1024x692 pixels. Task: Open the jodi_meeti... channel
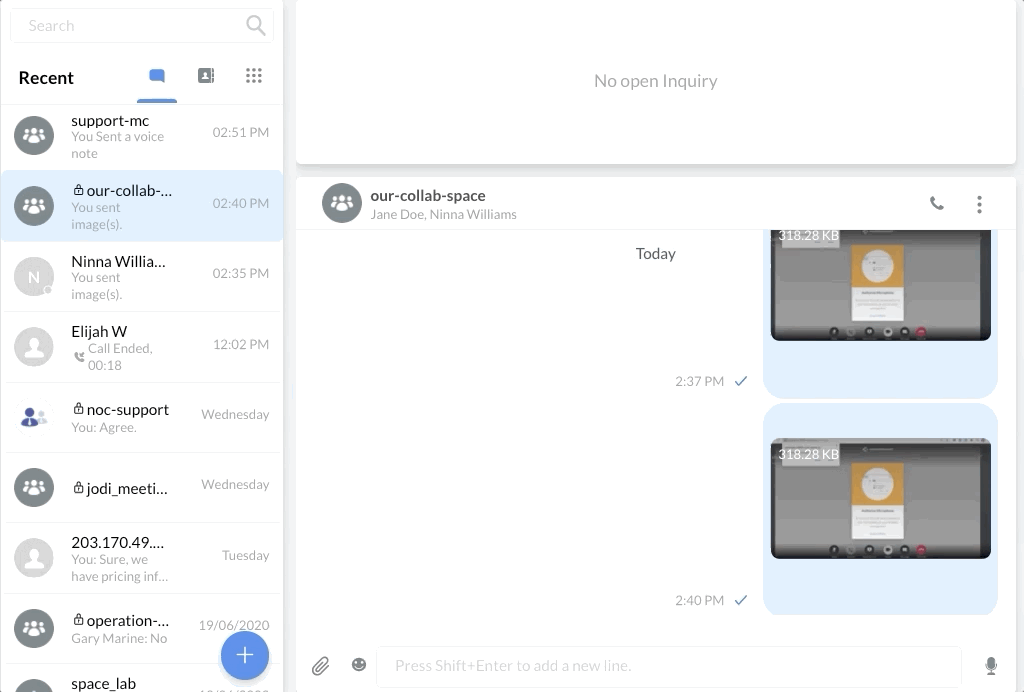pos(142,488)
